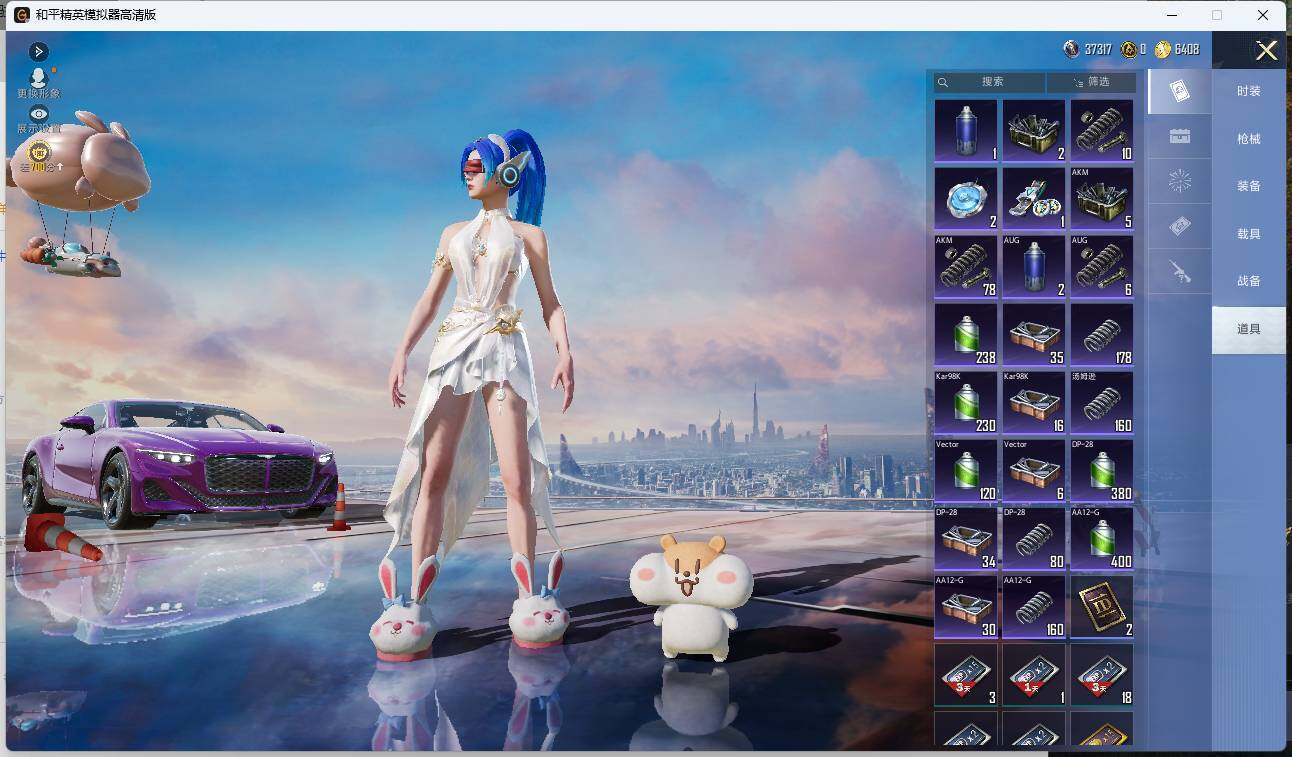Switch to the 载具 tab
This screenshot has height=757, width=1292.
coord(1249,234)
